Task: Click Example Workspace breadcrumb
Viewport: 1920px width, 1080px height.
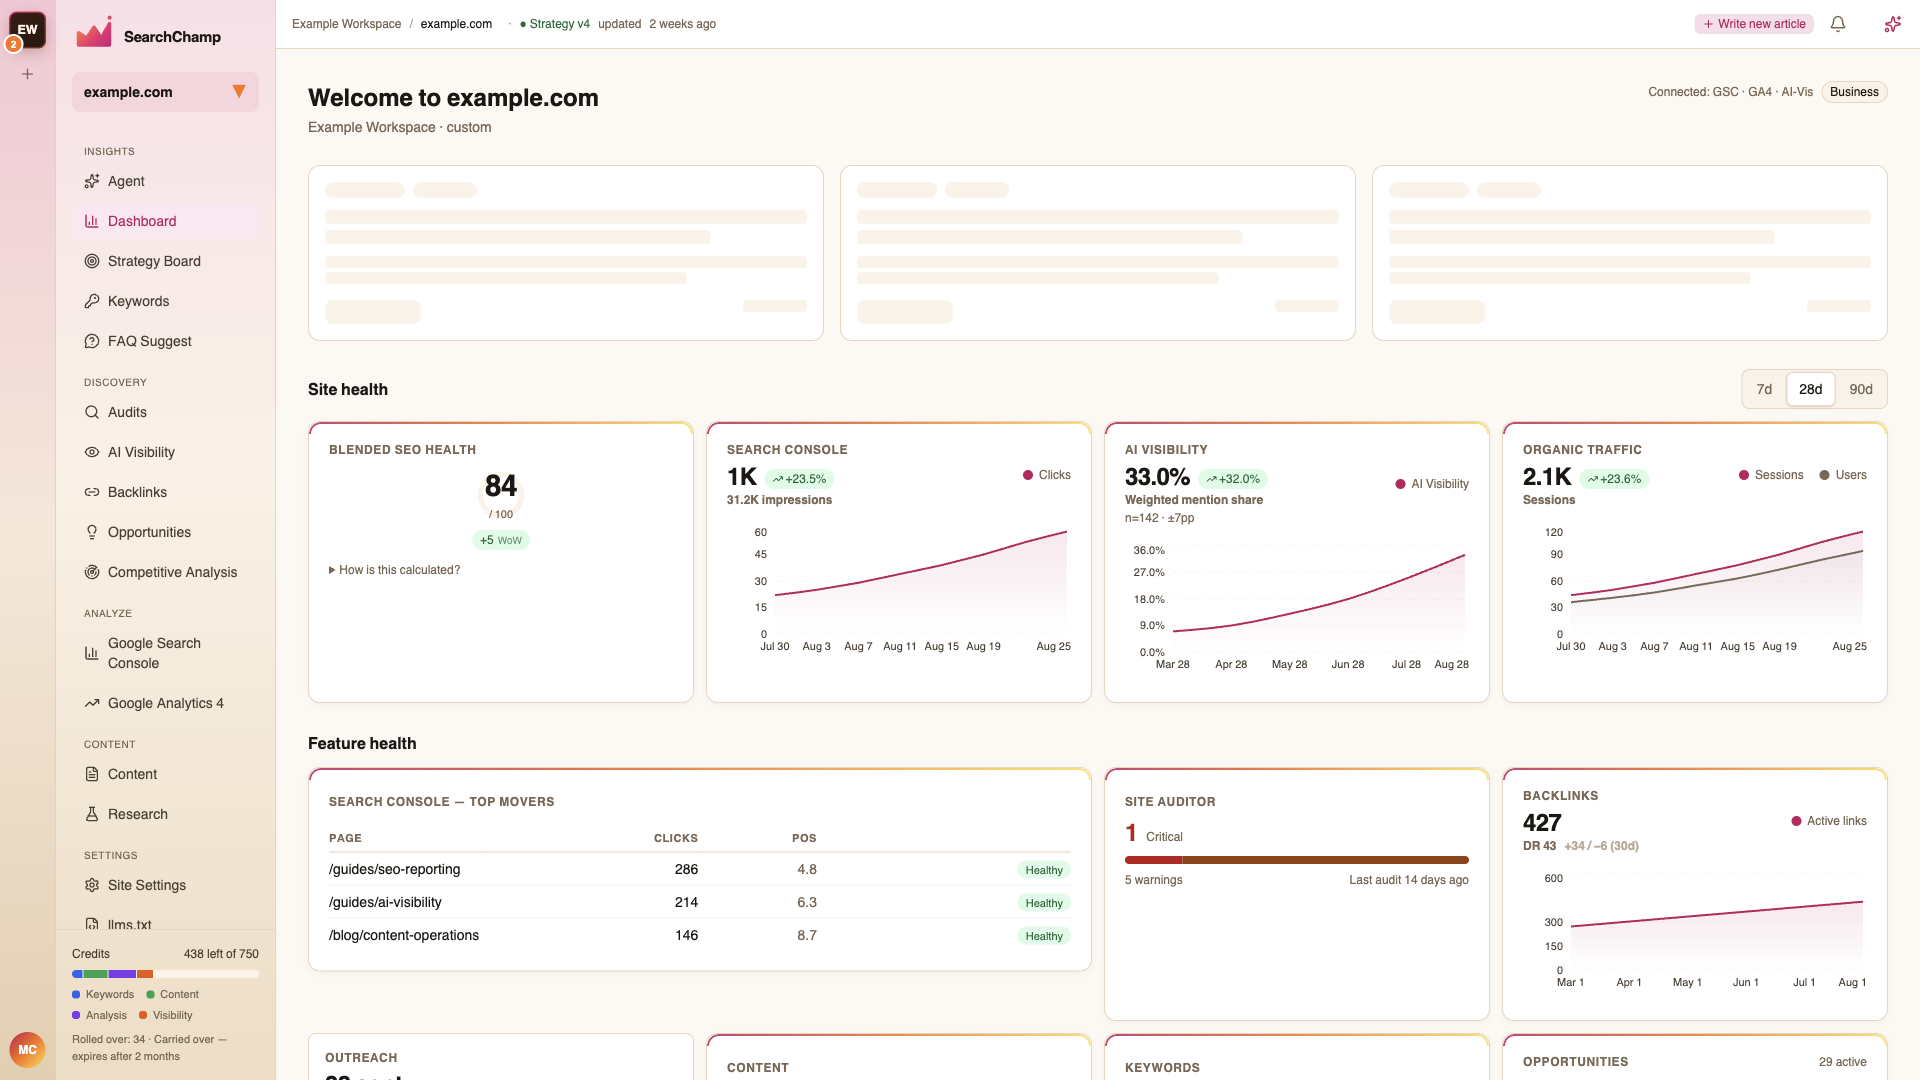Action: click(346, 24)
